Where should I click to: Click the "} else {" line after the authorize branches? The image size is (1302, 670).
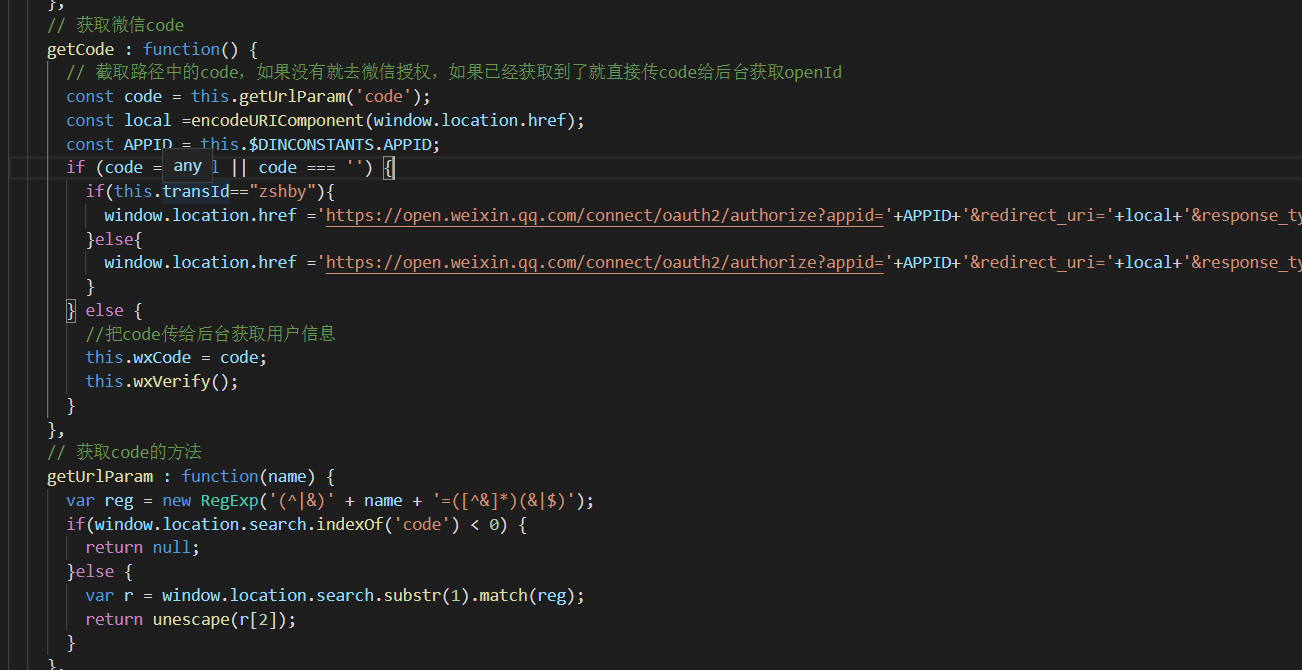point(105,310)
